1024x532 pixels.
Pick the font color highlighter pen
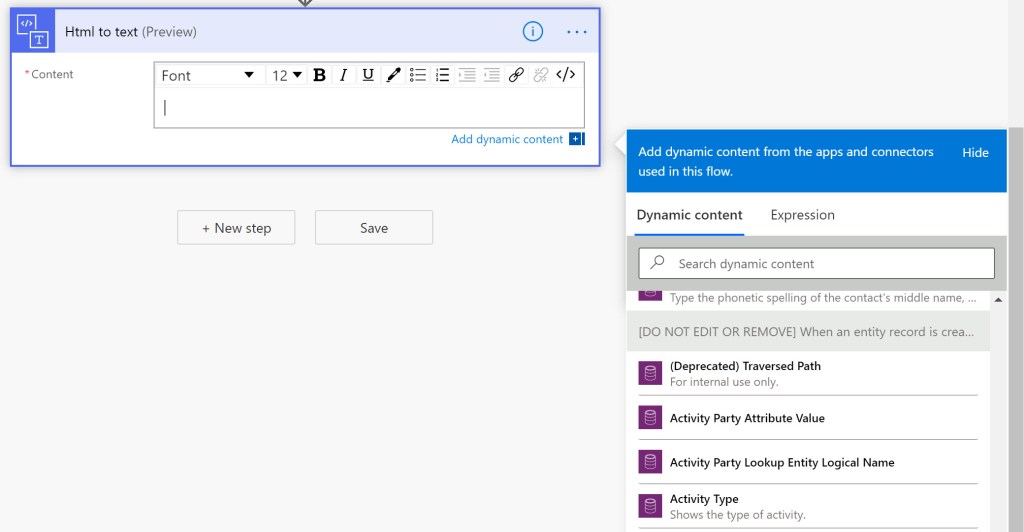click(x=393, y=75)
